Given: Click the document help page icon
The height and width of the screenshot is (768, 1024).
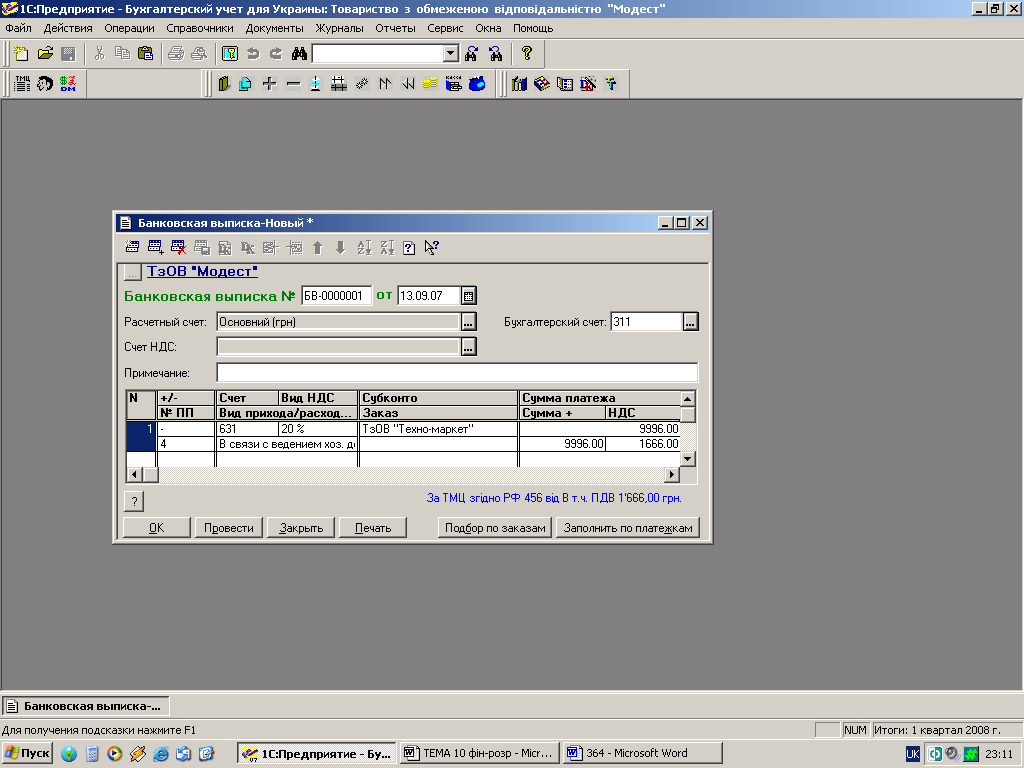Looking at the screenshot, I should (409, 248).
